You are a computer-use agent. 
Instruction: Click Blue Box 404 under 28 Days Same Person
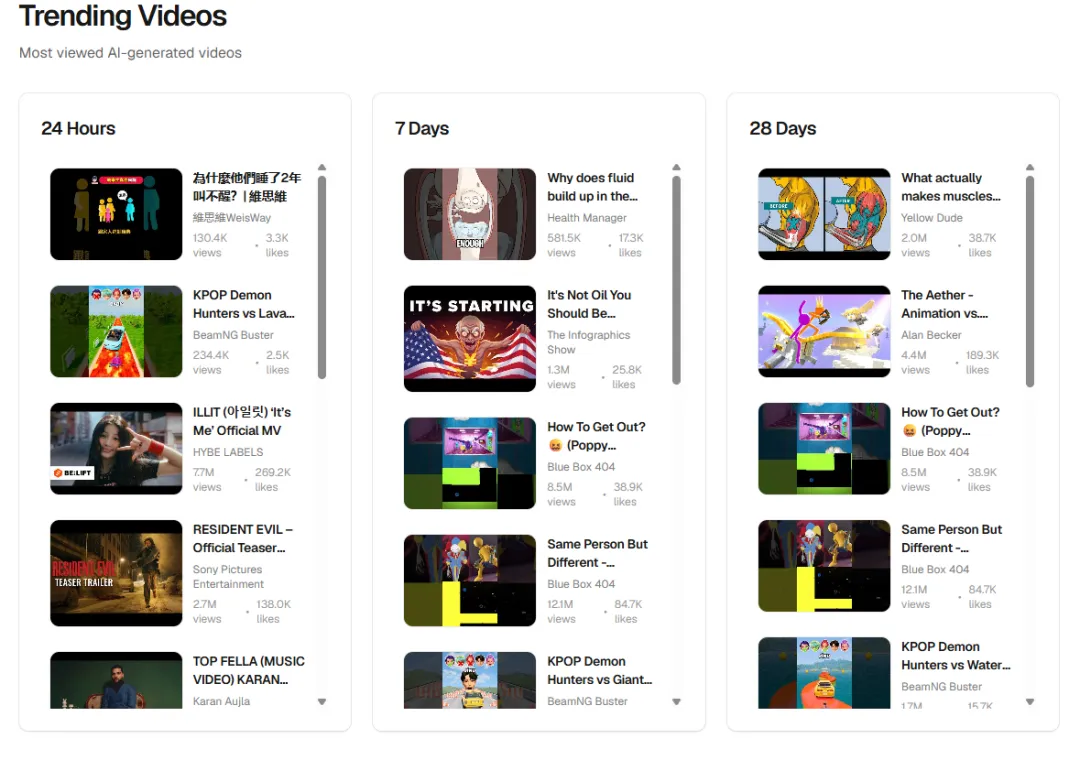point(935,569)
